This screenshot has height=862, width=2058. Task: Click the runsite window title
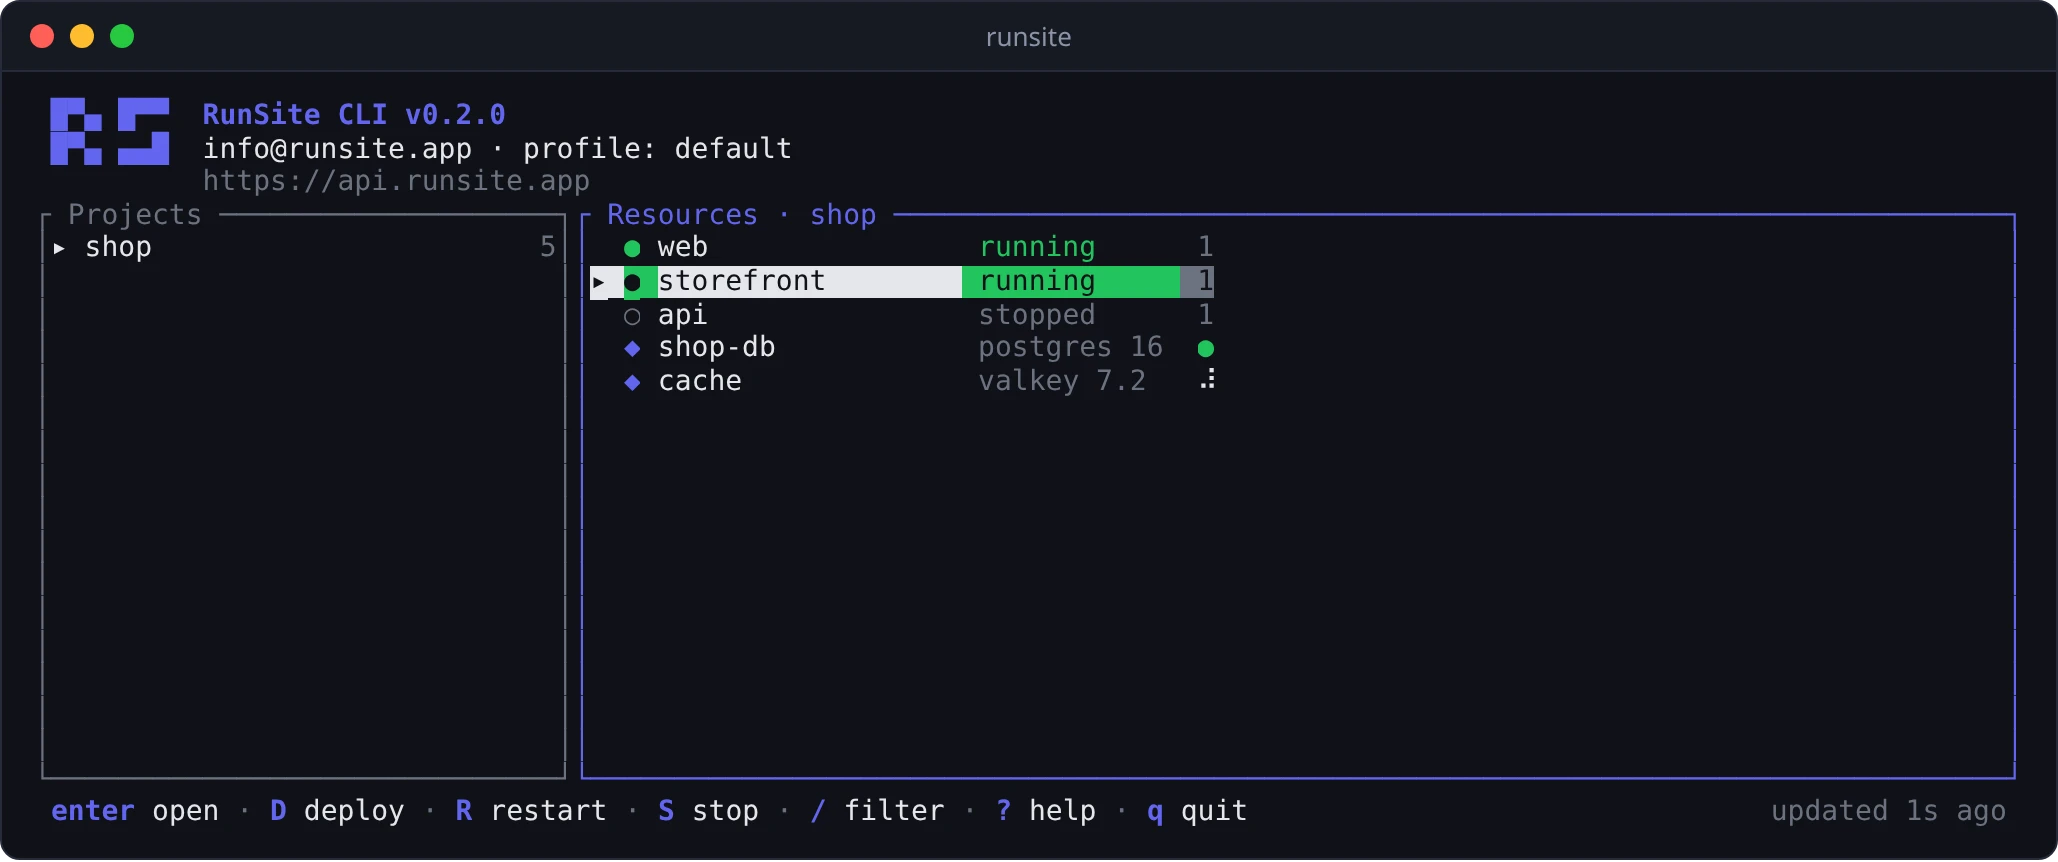pyautogui.click(x=1028, y=37)
